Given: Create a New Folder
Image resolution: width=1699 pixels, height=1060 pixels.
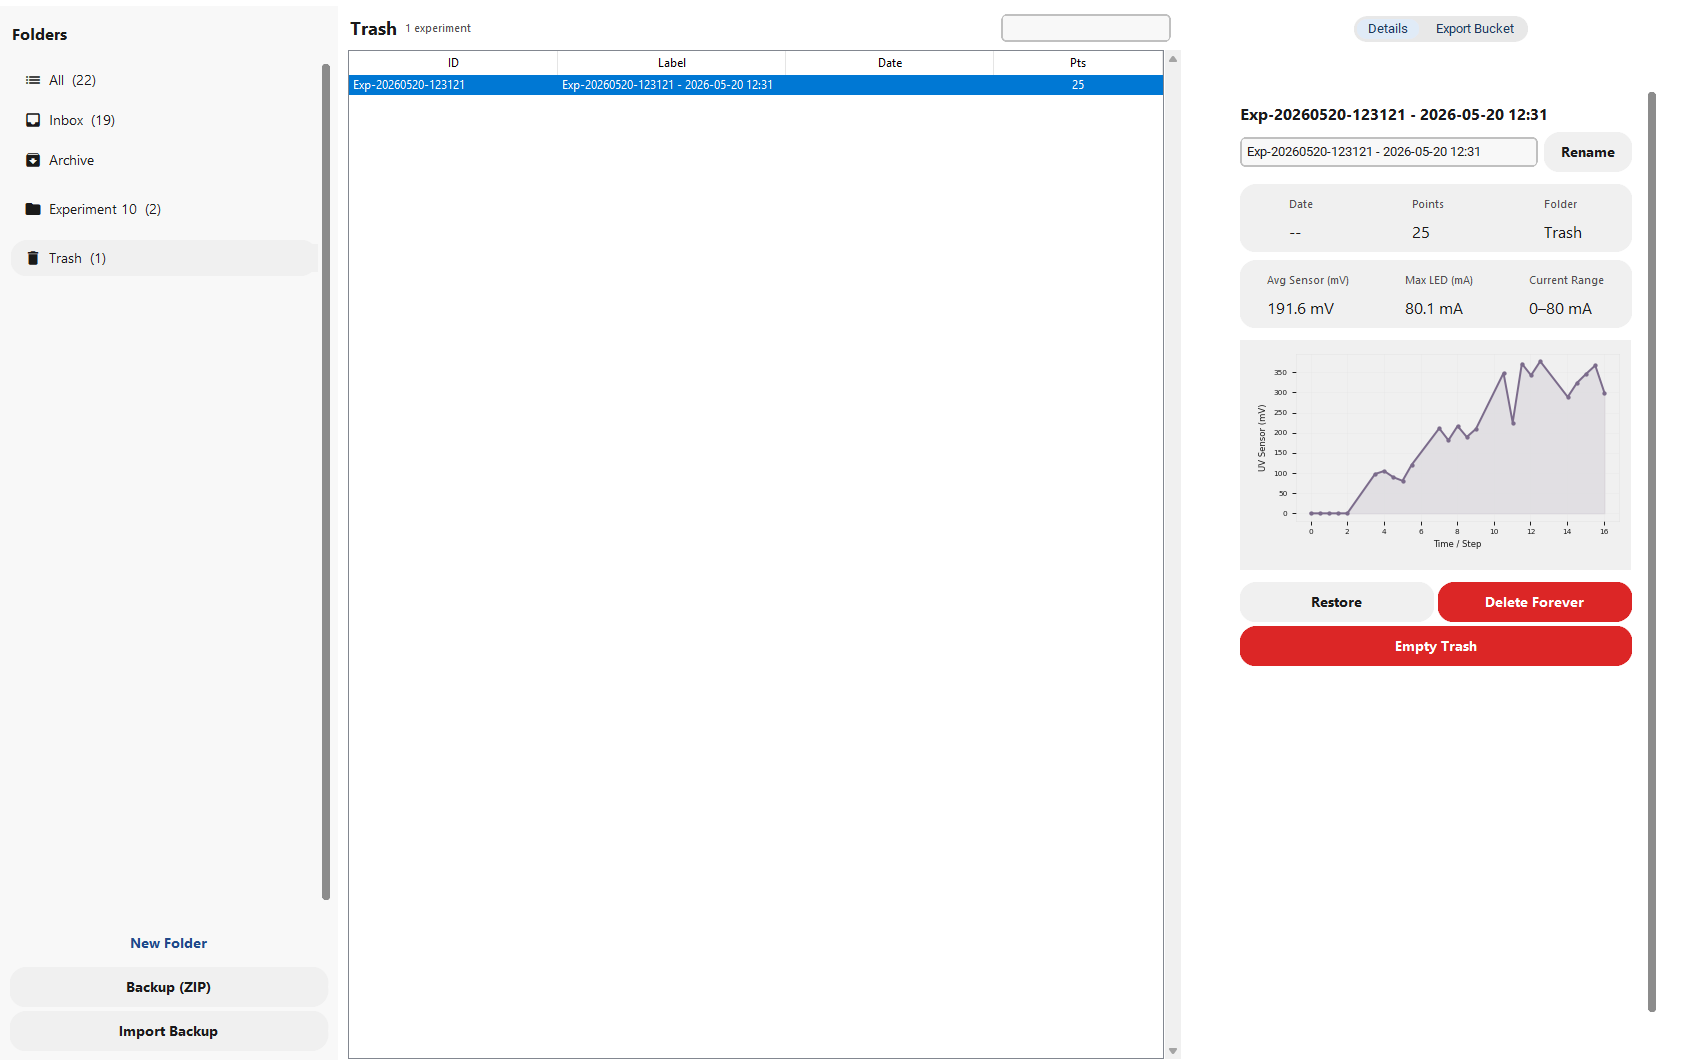Looking at the screenshot, I should pyautogui.click(x=168, y=943).
